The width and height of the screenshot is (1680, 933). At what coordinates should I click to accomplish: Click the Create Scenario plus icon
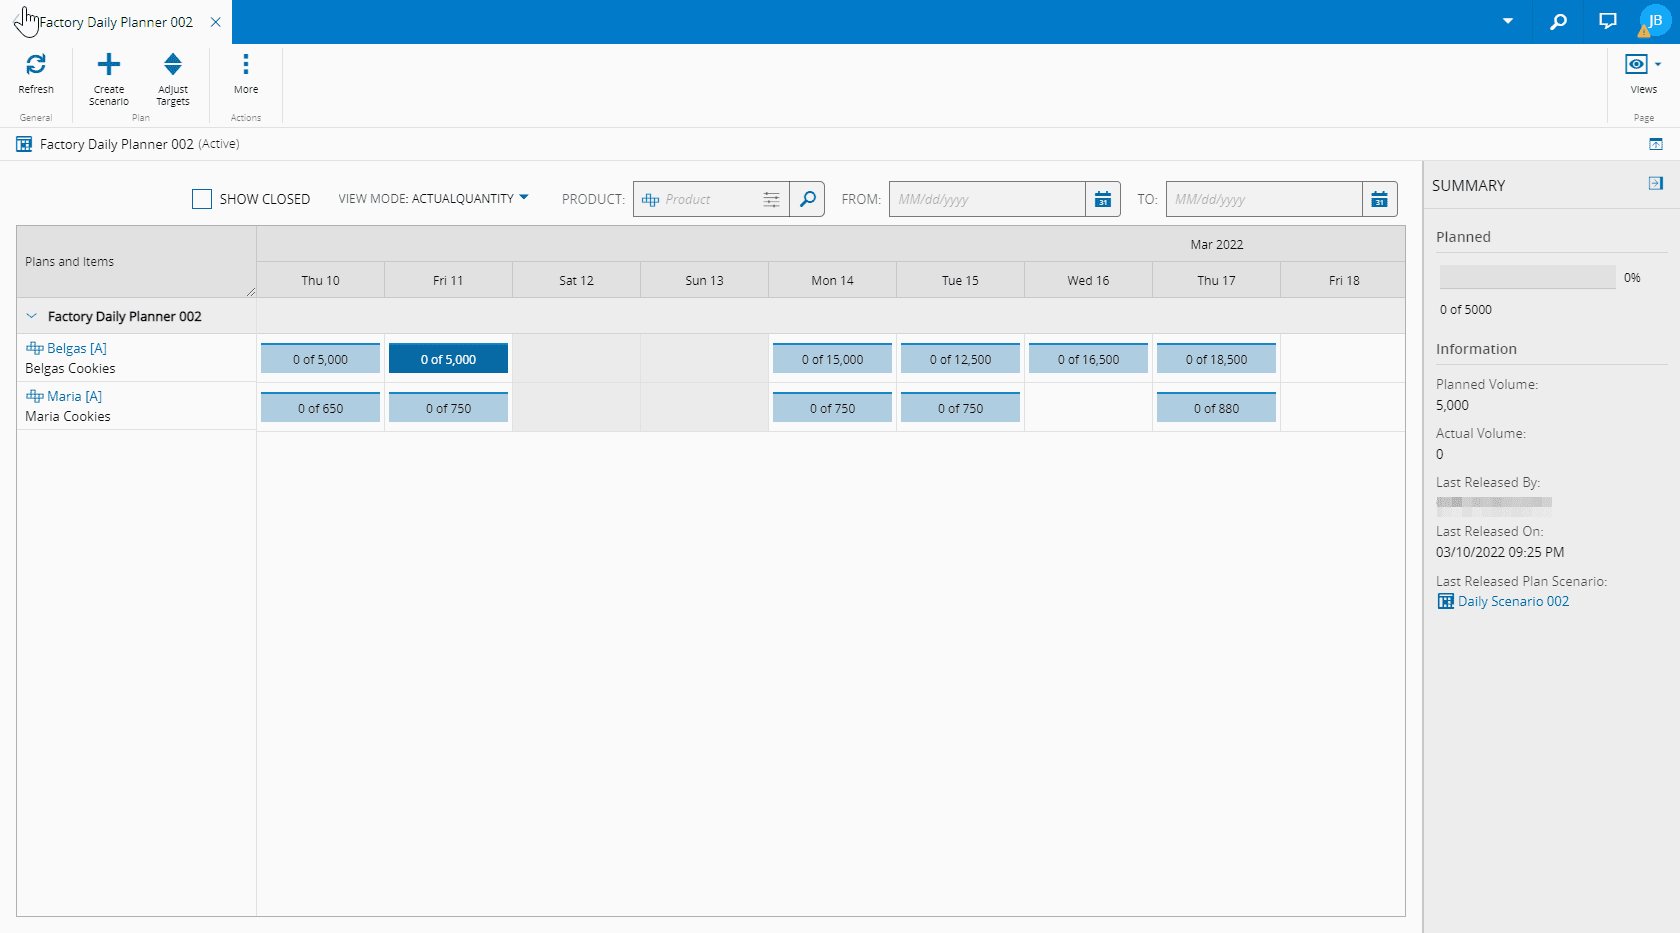[108, 65]
